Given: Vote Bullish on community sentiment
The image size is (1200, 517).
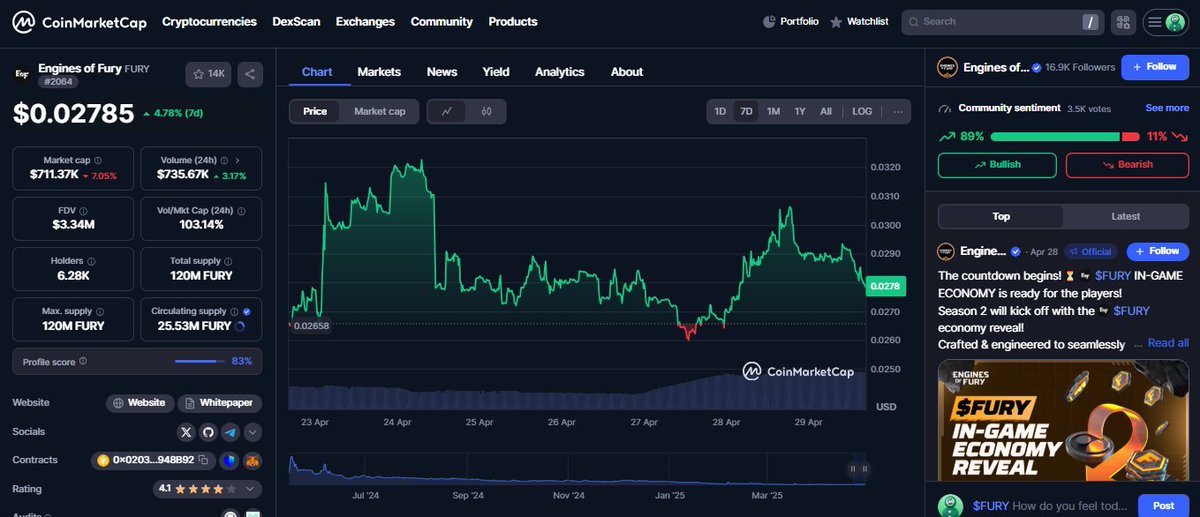Looking at the screenshot, I should (x=997, y=164).
